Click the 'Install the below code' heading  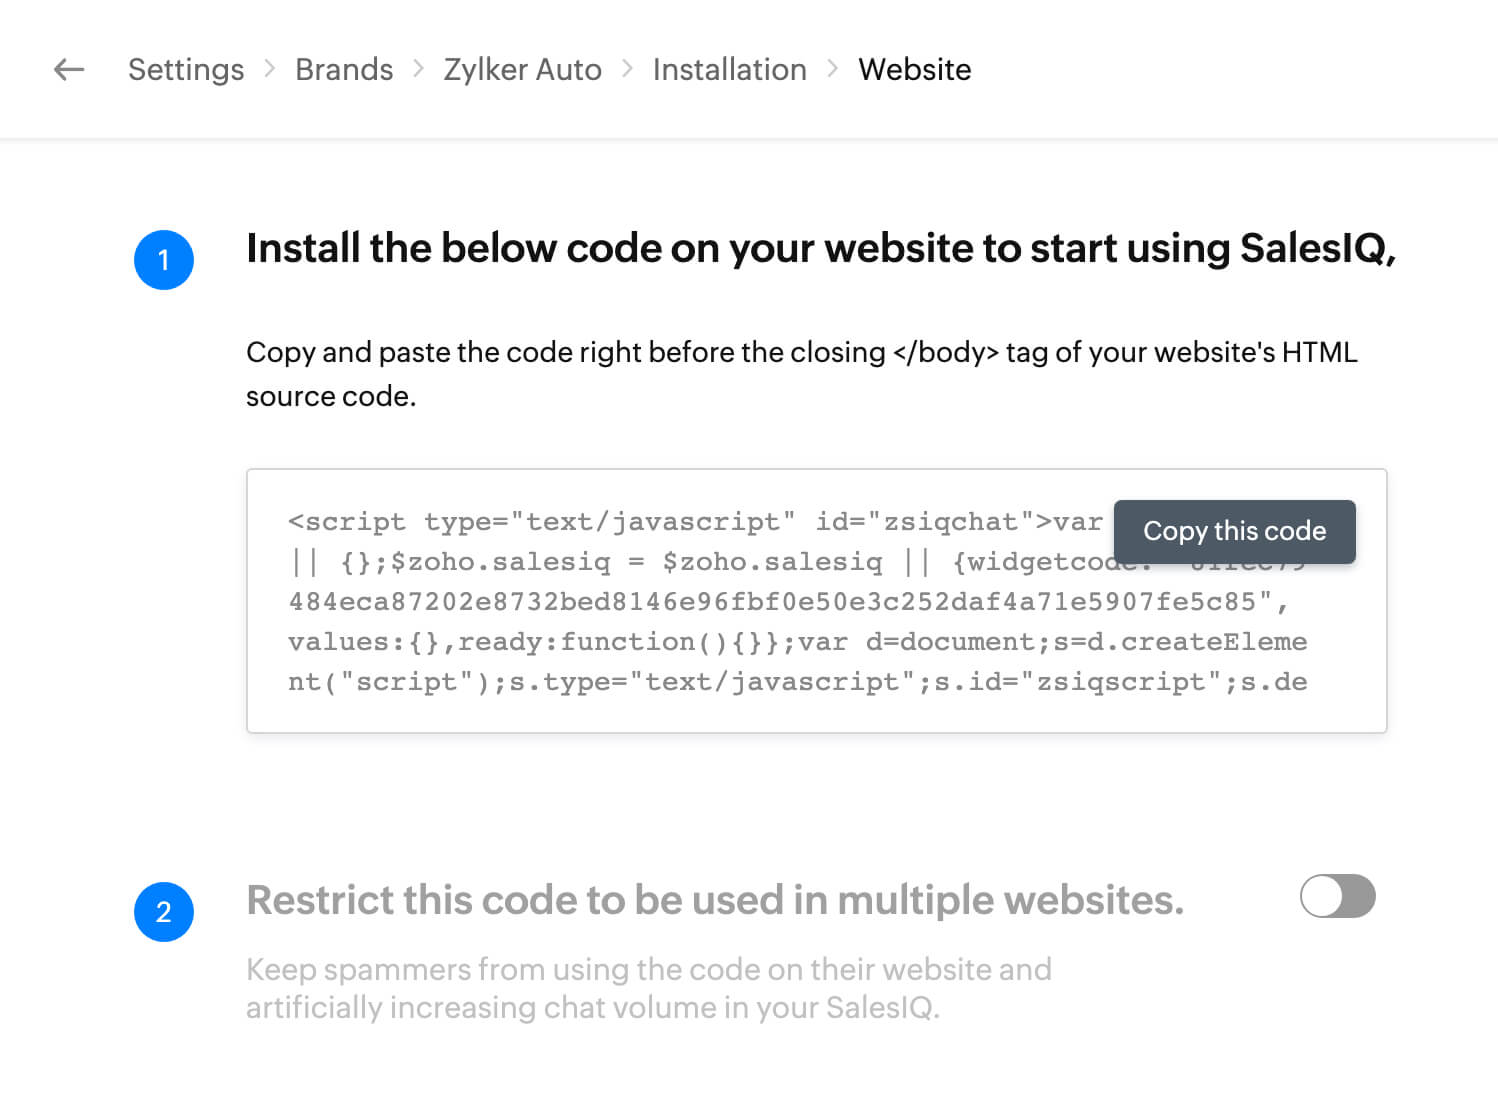(x=820, y=248)
